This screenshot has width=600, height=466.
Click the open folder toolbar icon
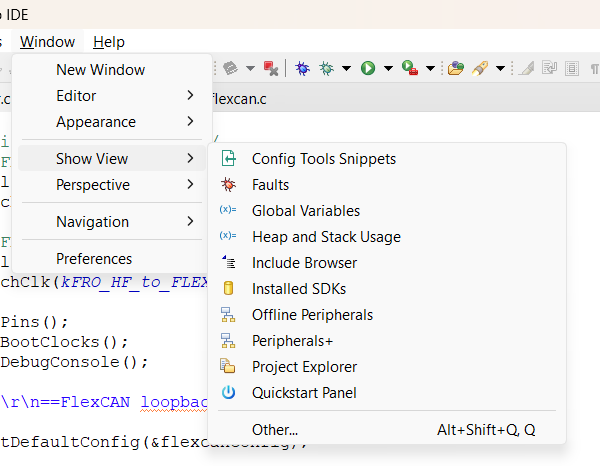click(x=456, y=68)
